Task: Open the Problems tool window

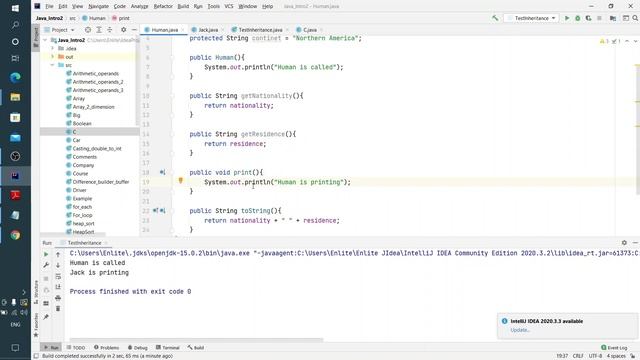Action: pos(107,348)
